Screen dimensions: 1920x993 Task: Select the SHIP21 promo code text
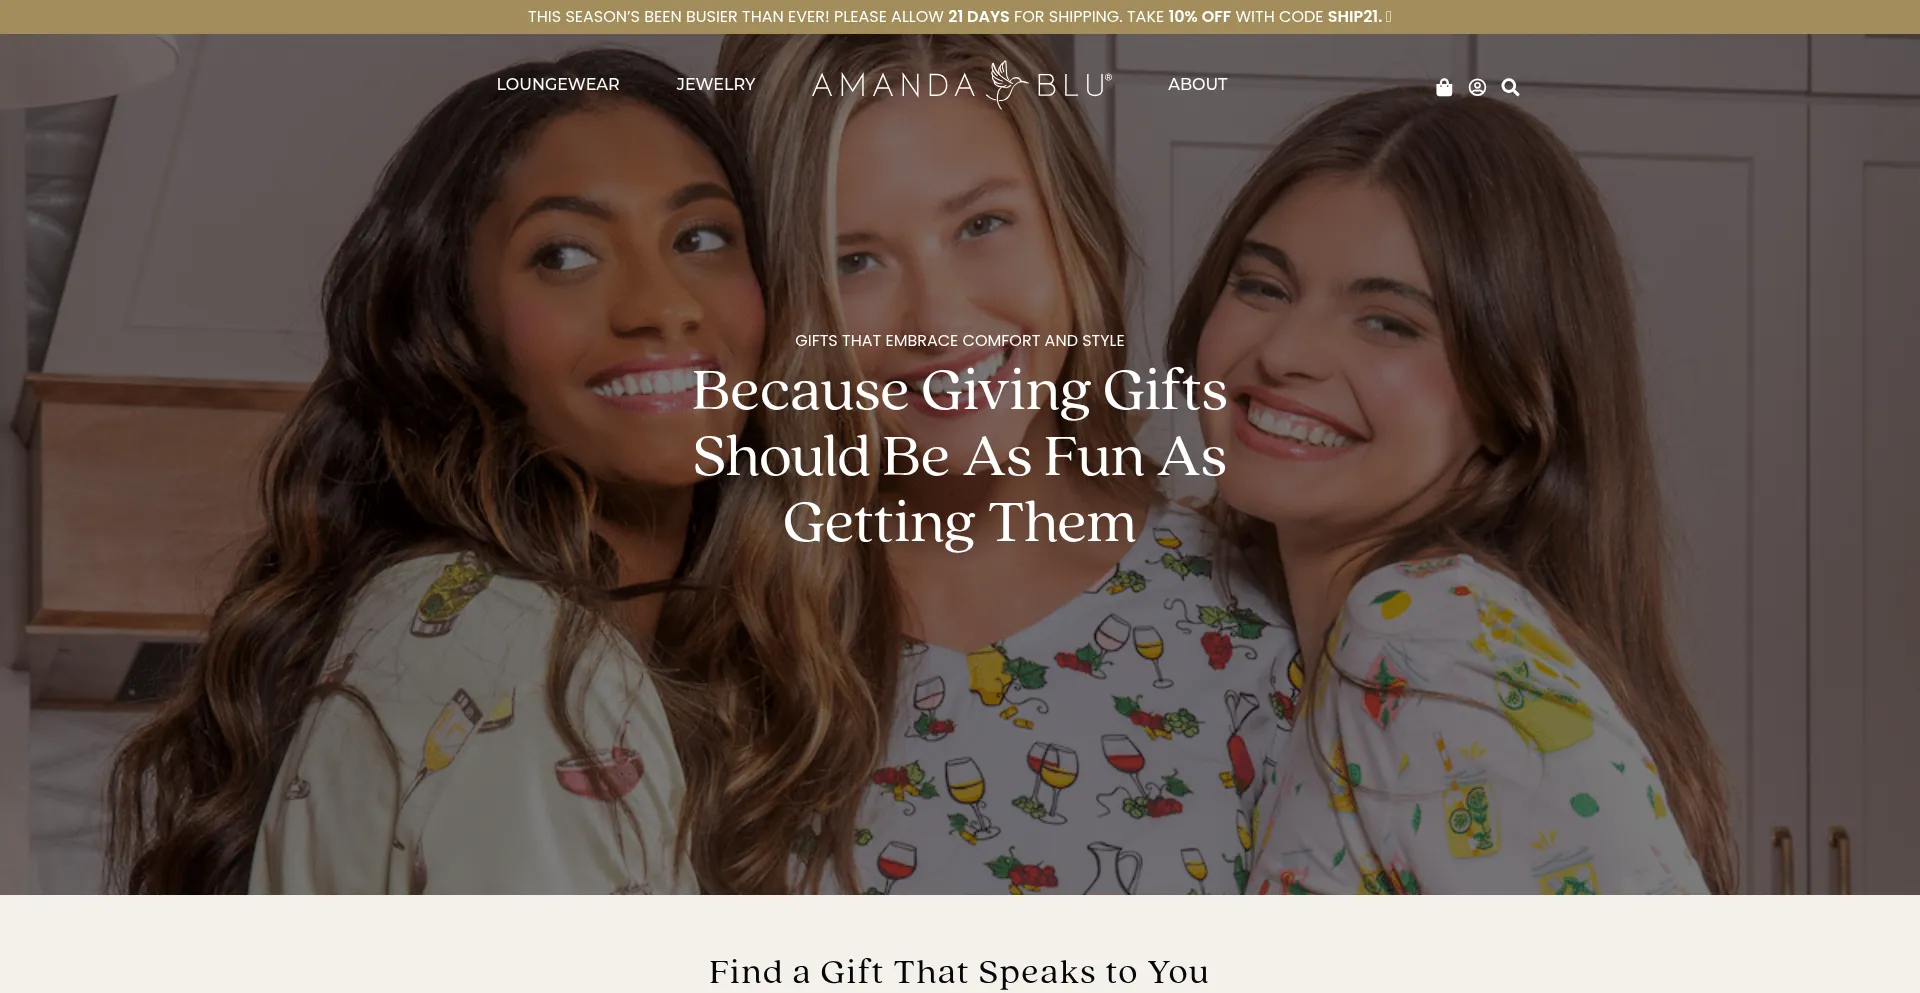[1354, 17]
